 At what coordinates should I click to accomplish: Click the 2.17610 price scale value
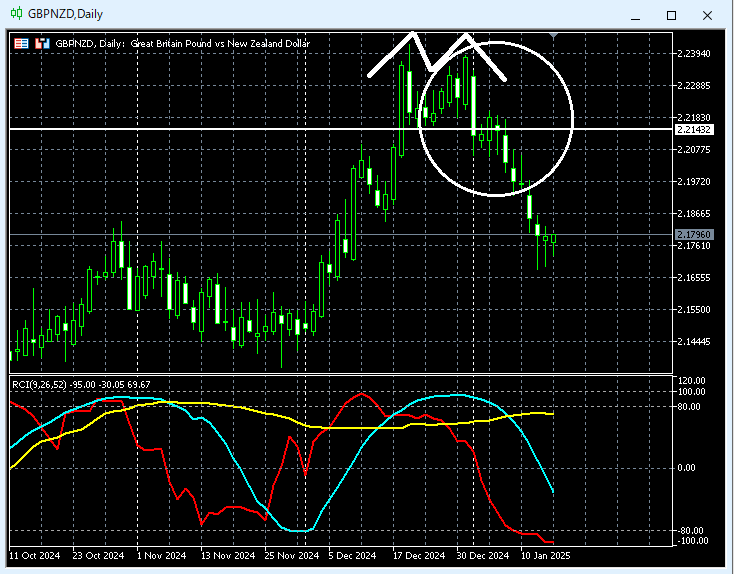click(x=694, y=246)
